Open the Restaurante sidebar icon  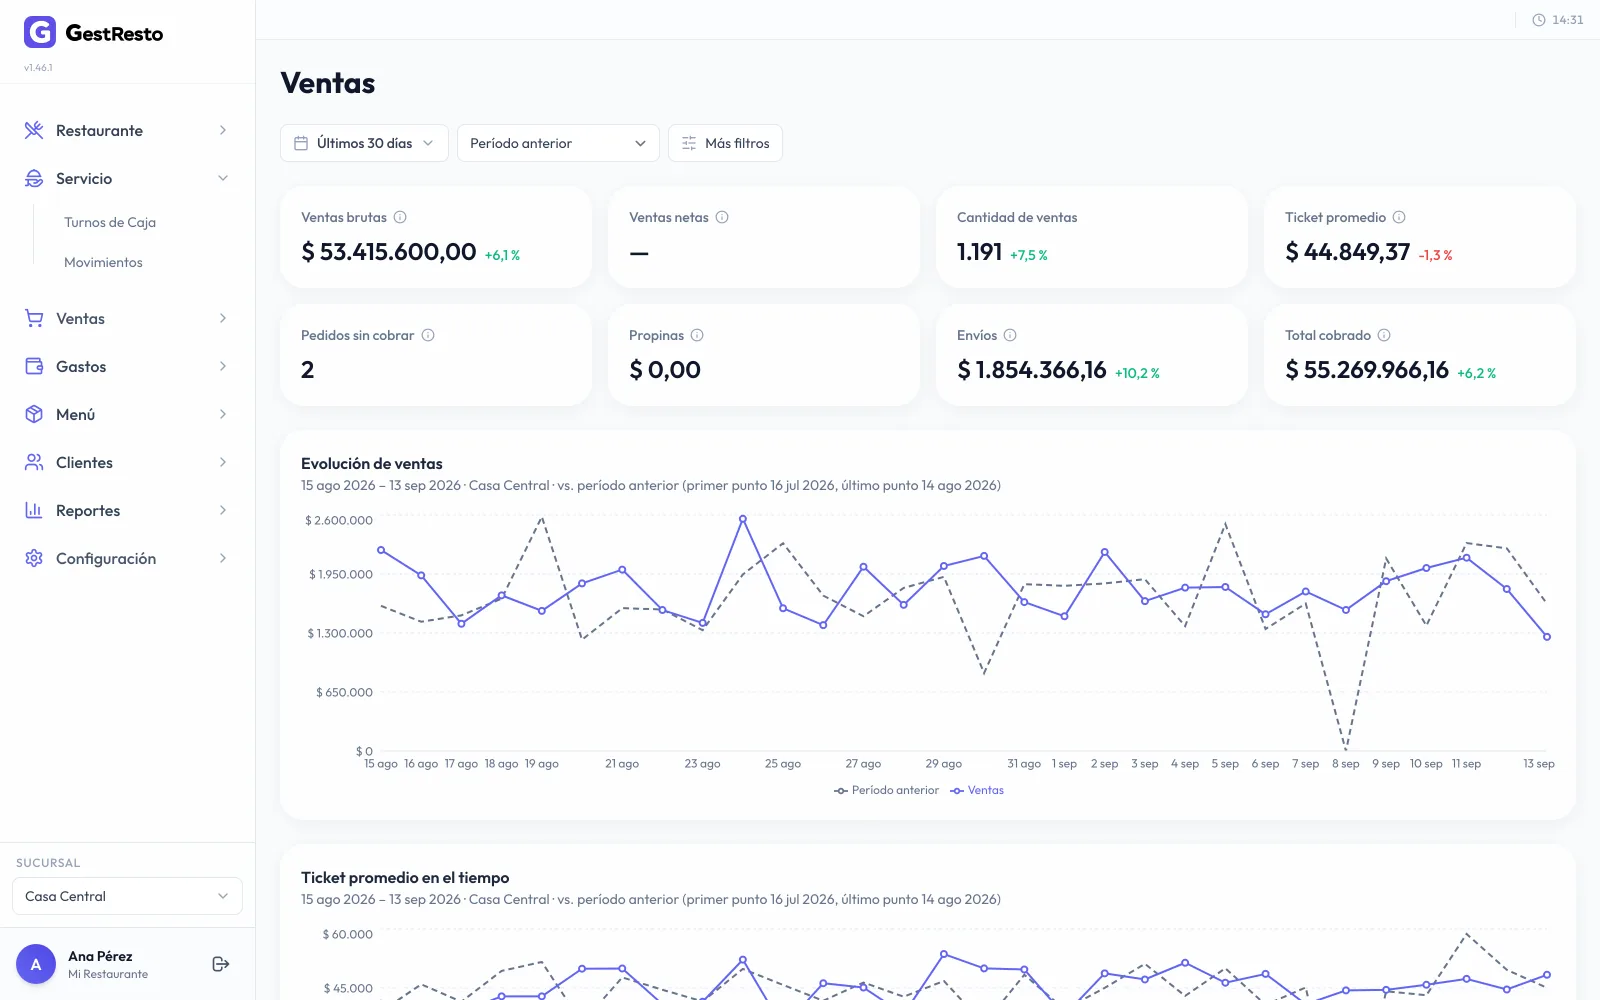tap(34, 130)
